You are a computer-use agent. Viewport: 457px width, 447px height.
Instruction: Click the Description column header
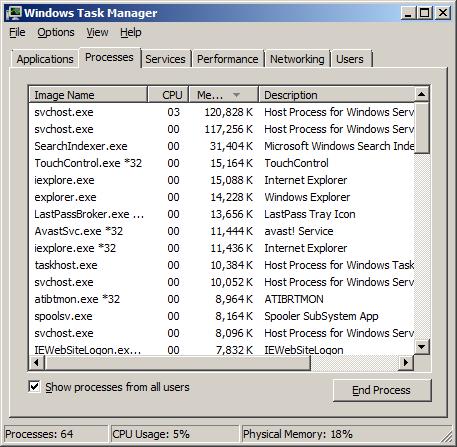(x=336, y=95)
